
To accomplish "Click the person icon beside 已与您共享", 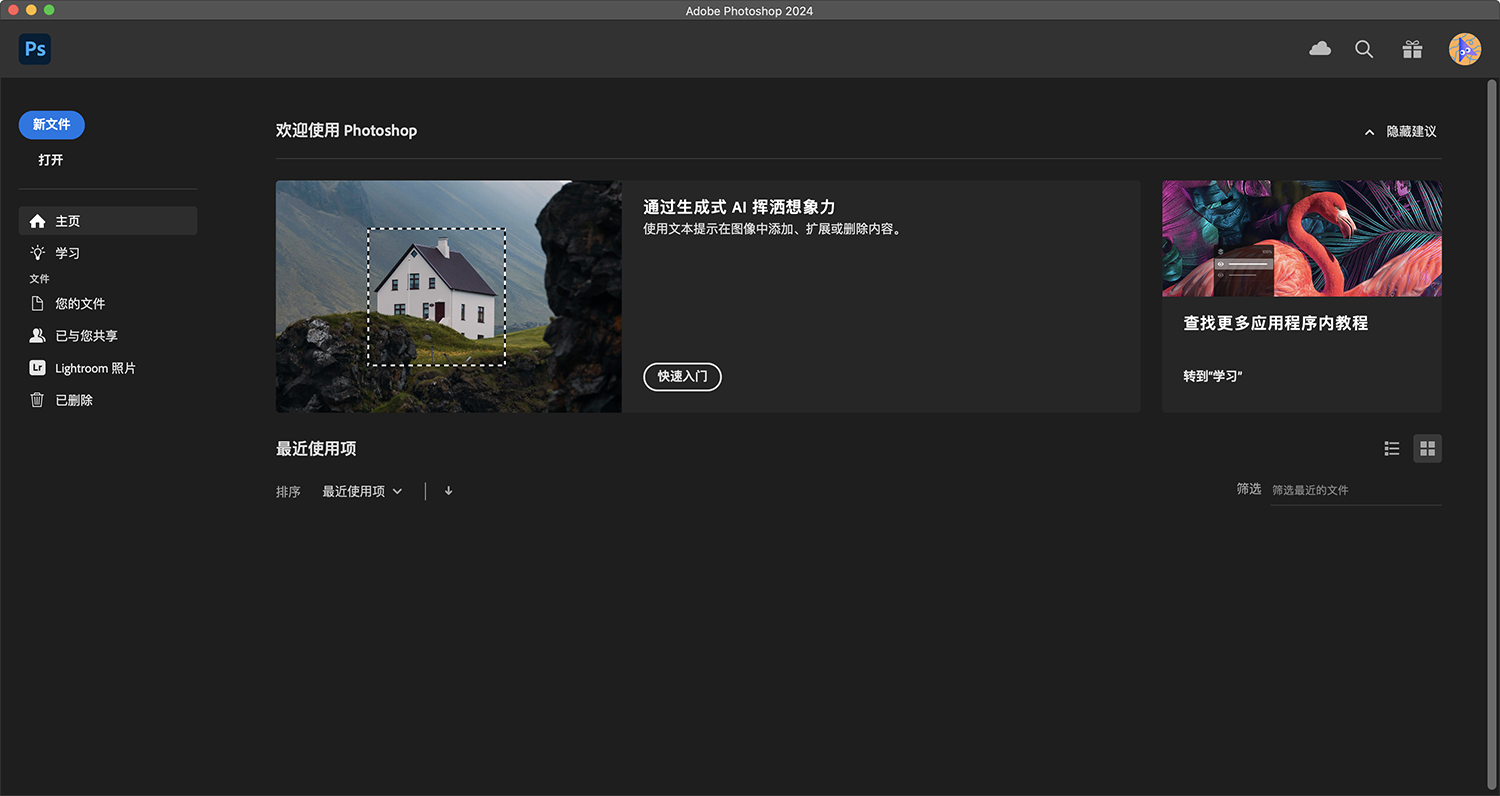I will [38, 336].
